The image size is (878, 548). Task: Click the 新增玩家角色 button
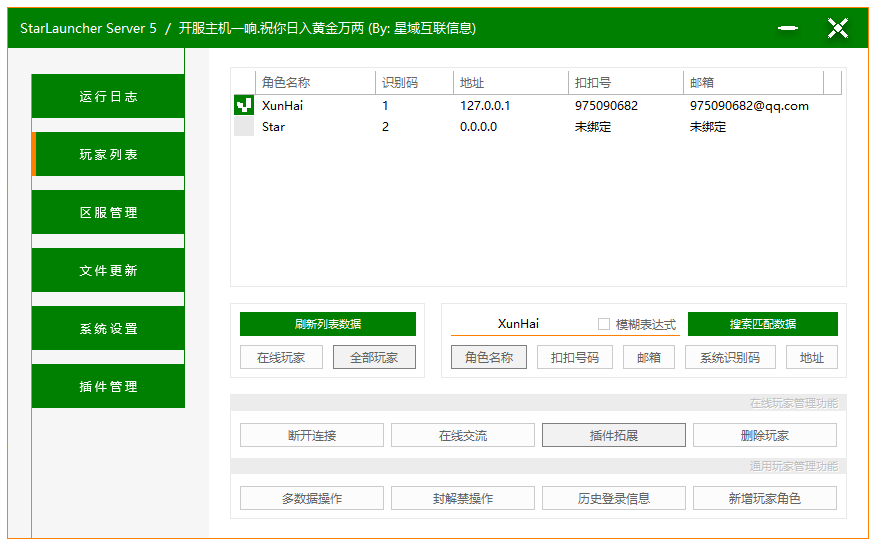tap(765, 498)
